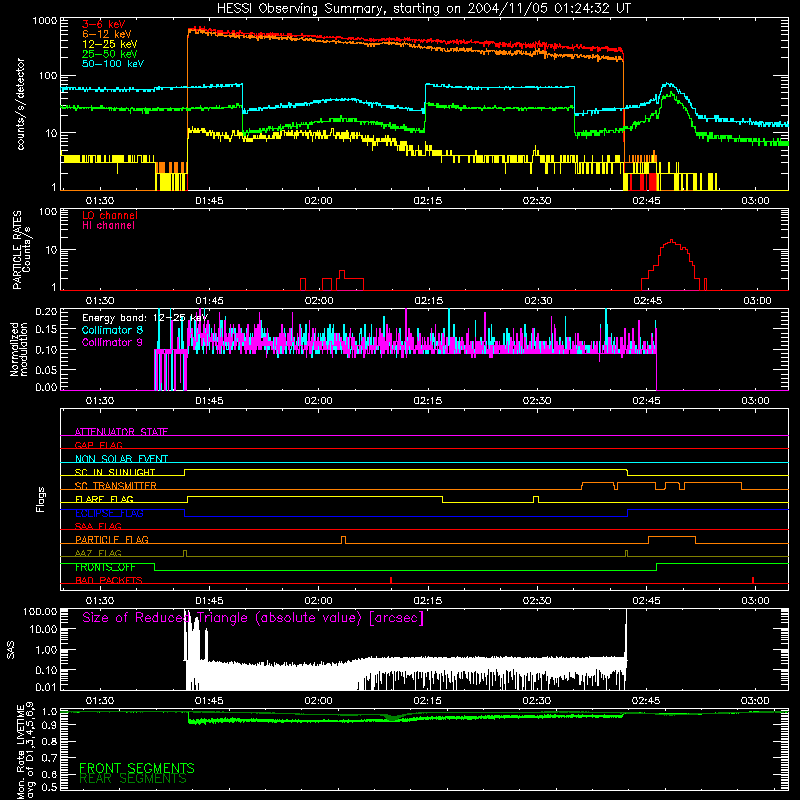Click the SAS axis label
The image size is (800, 800).
[x=11, y=650]
